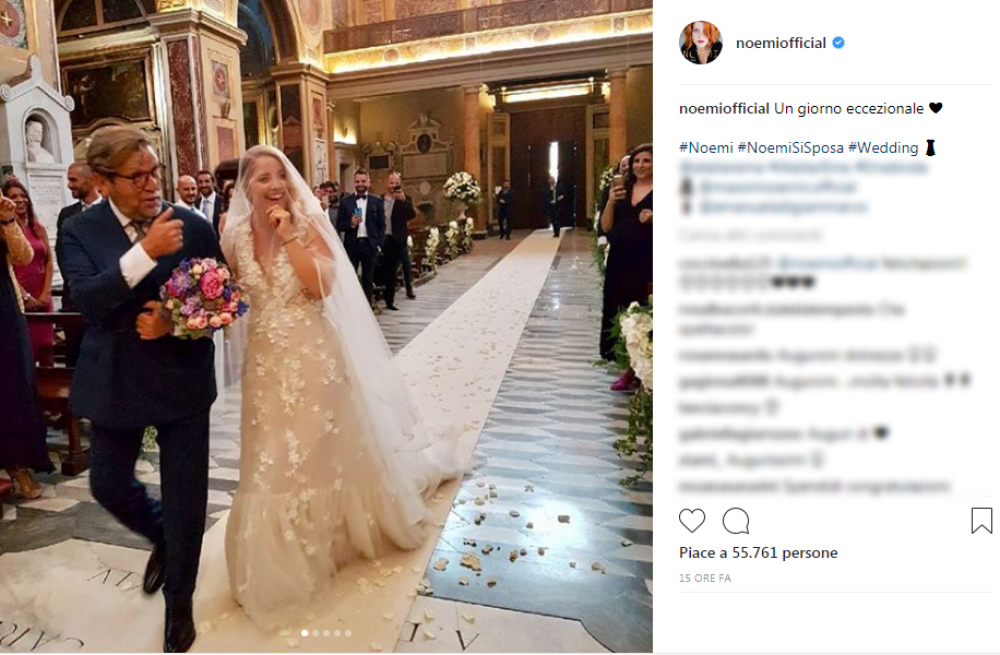1000x655 pixels.
Task: Jump to the fourth carousel dot
Action: 337,633
